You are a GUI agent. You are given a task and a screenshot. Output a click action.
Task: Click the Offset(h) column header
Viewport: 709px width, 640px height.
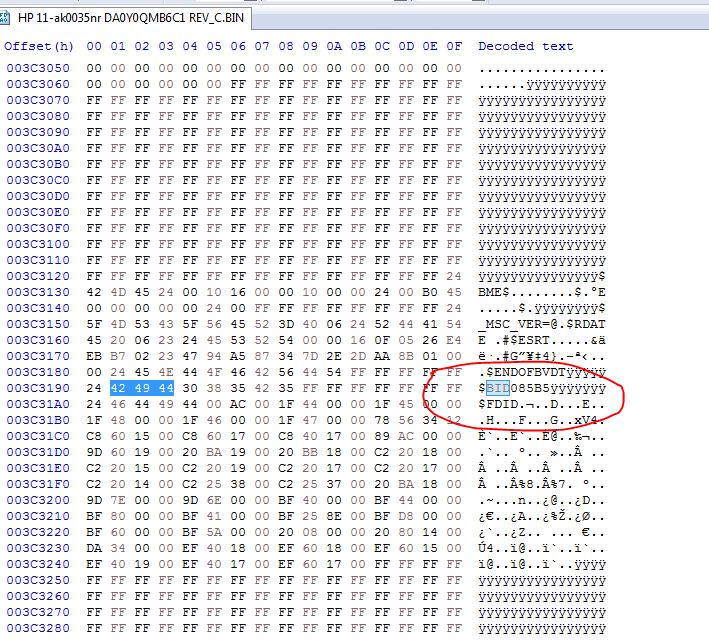[x=39, y=46]
